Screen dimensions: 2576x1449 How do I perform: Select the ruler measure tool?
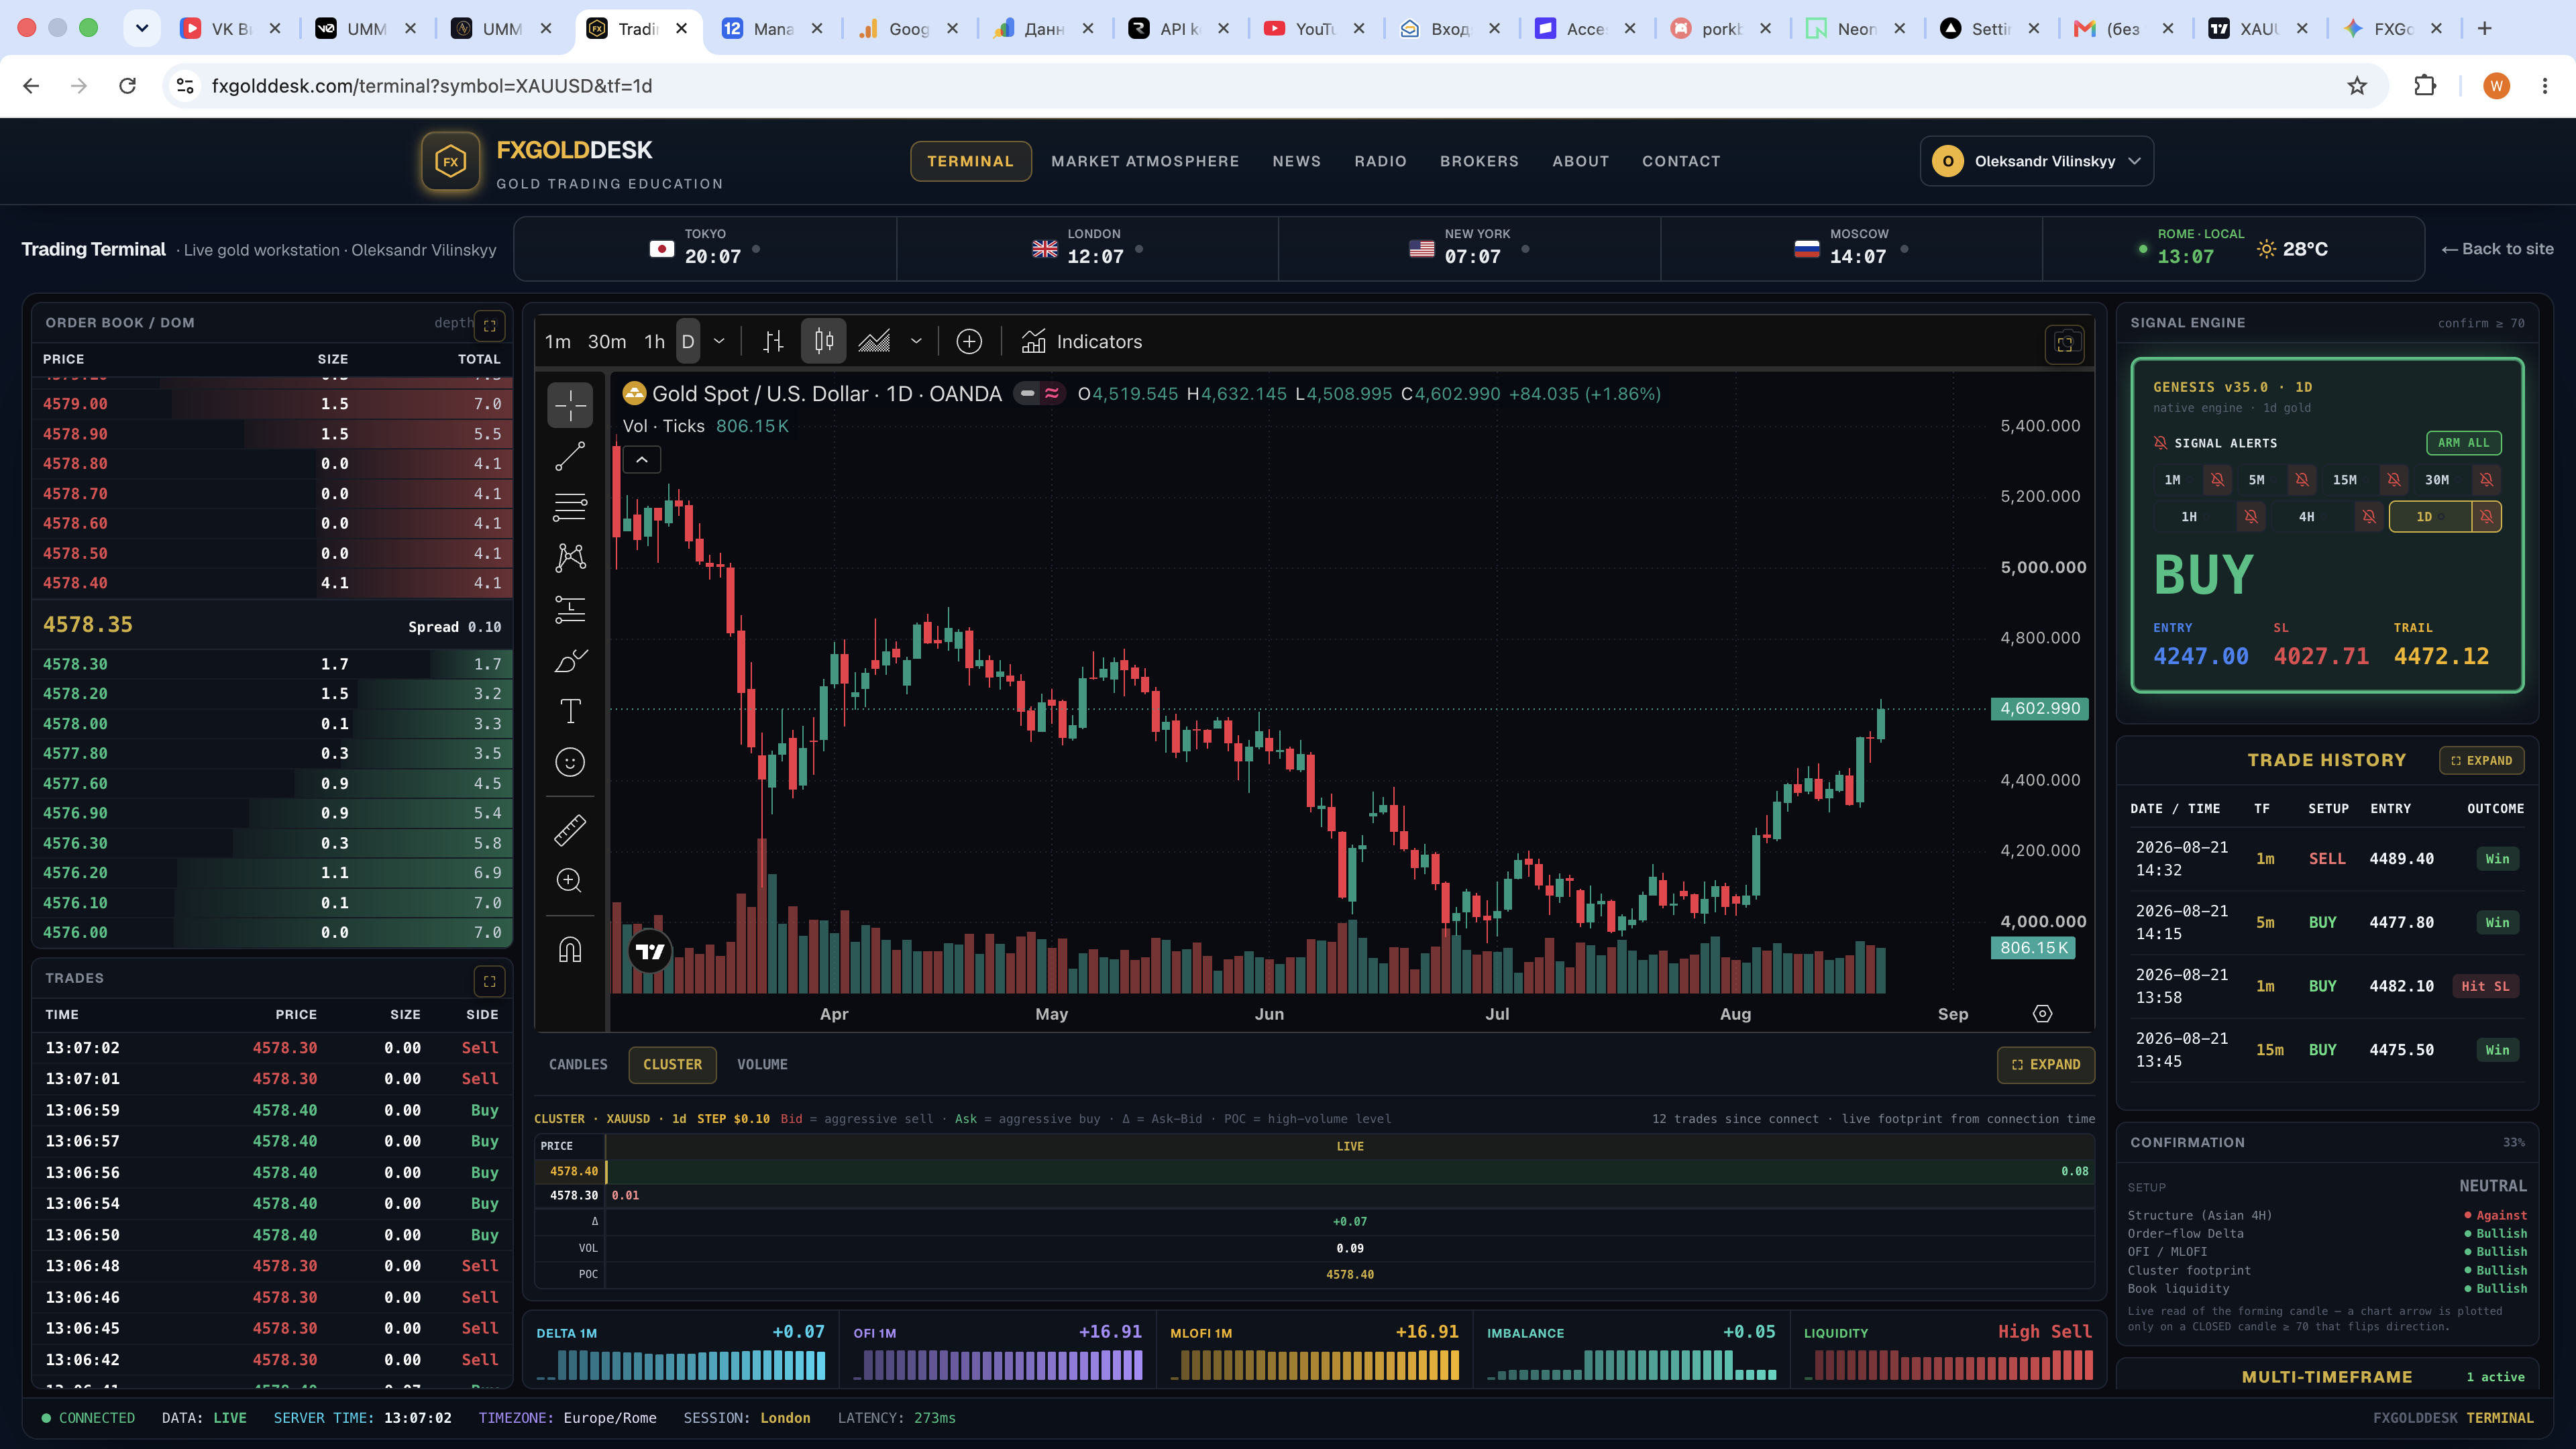[570, 829]
